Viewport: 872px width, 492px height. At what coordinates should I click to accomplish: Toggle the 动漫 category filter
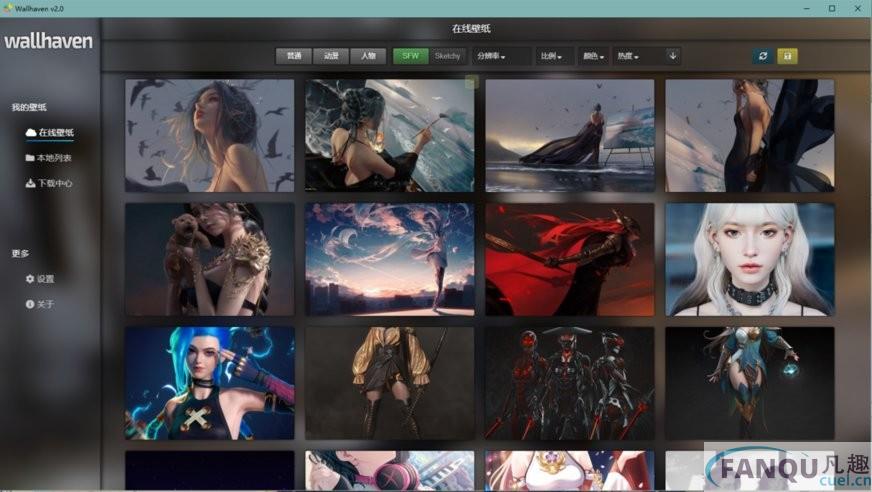331,56
